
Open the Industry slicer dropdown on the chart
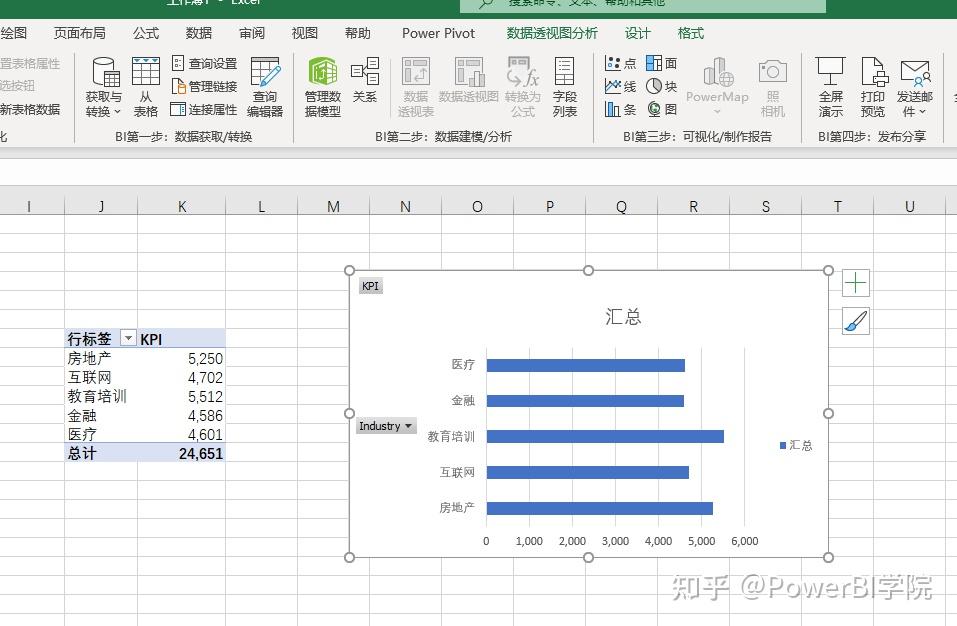pyautogui.click(x=410, y=425)
